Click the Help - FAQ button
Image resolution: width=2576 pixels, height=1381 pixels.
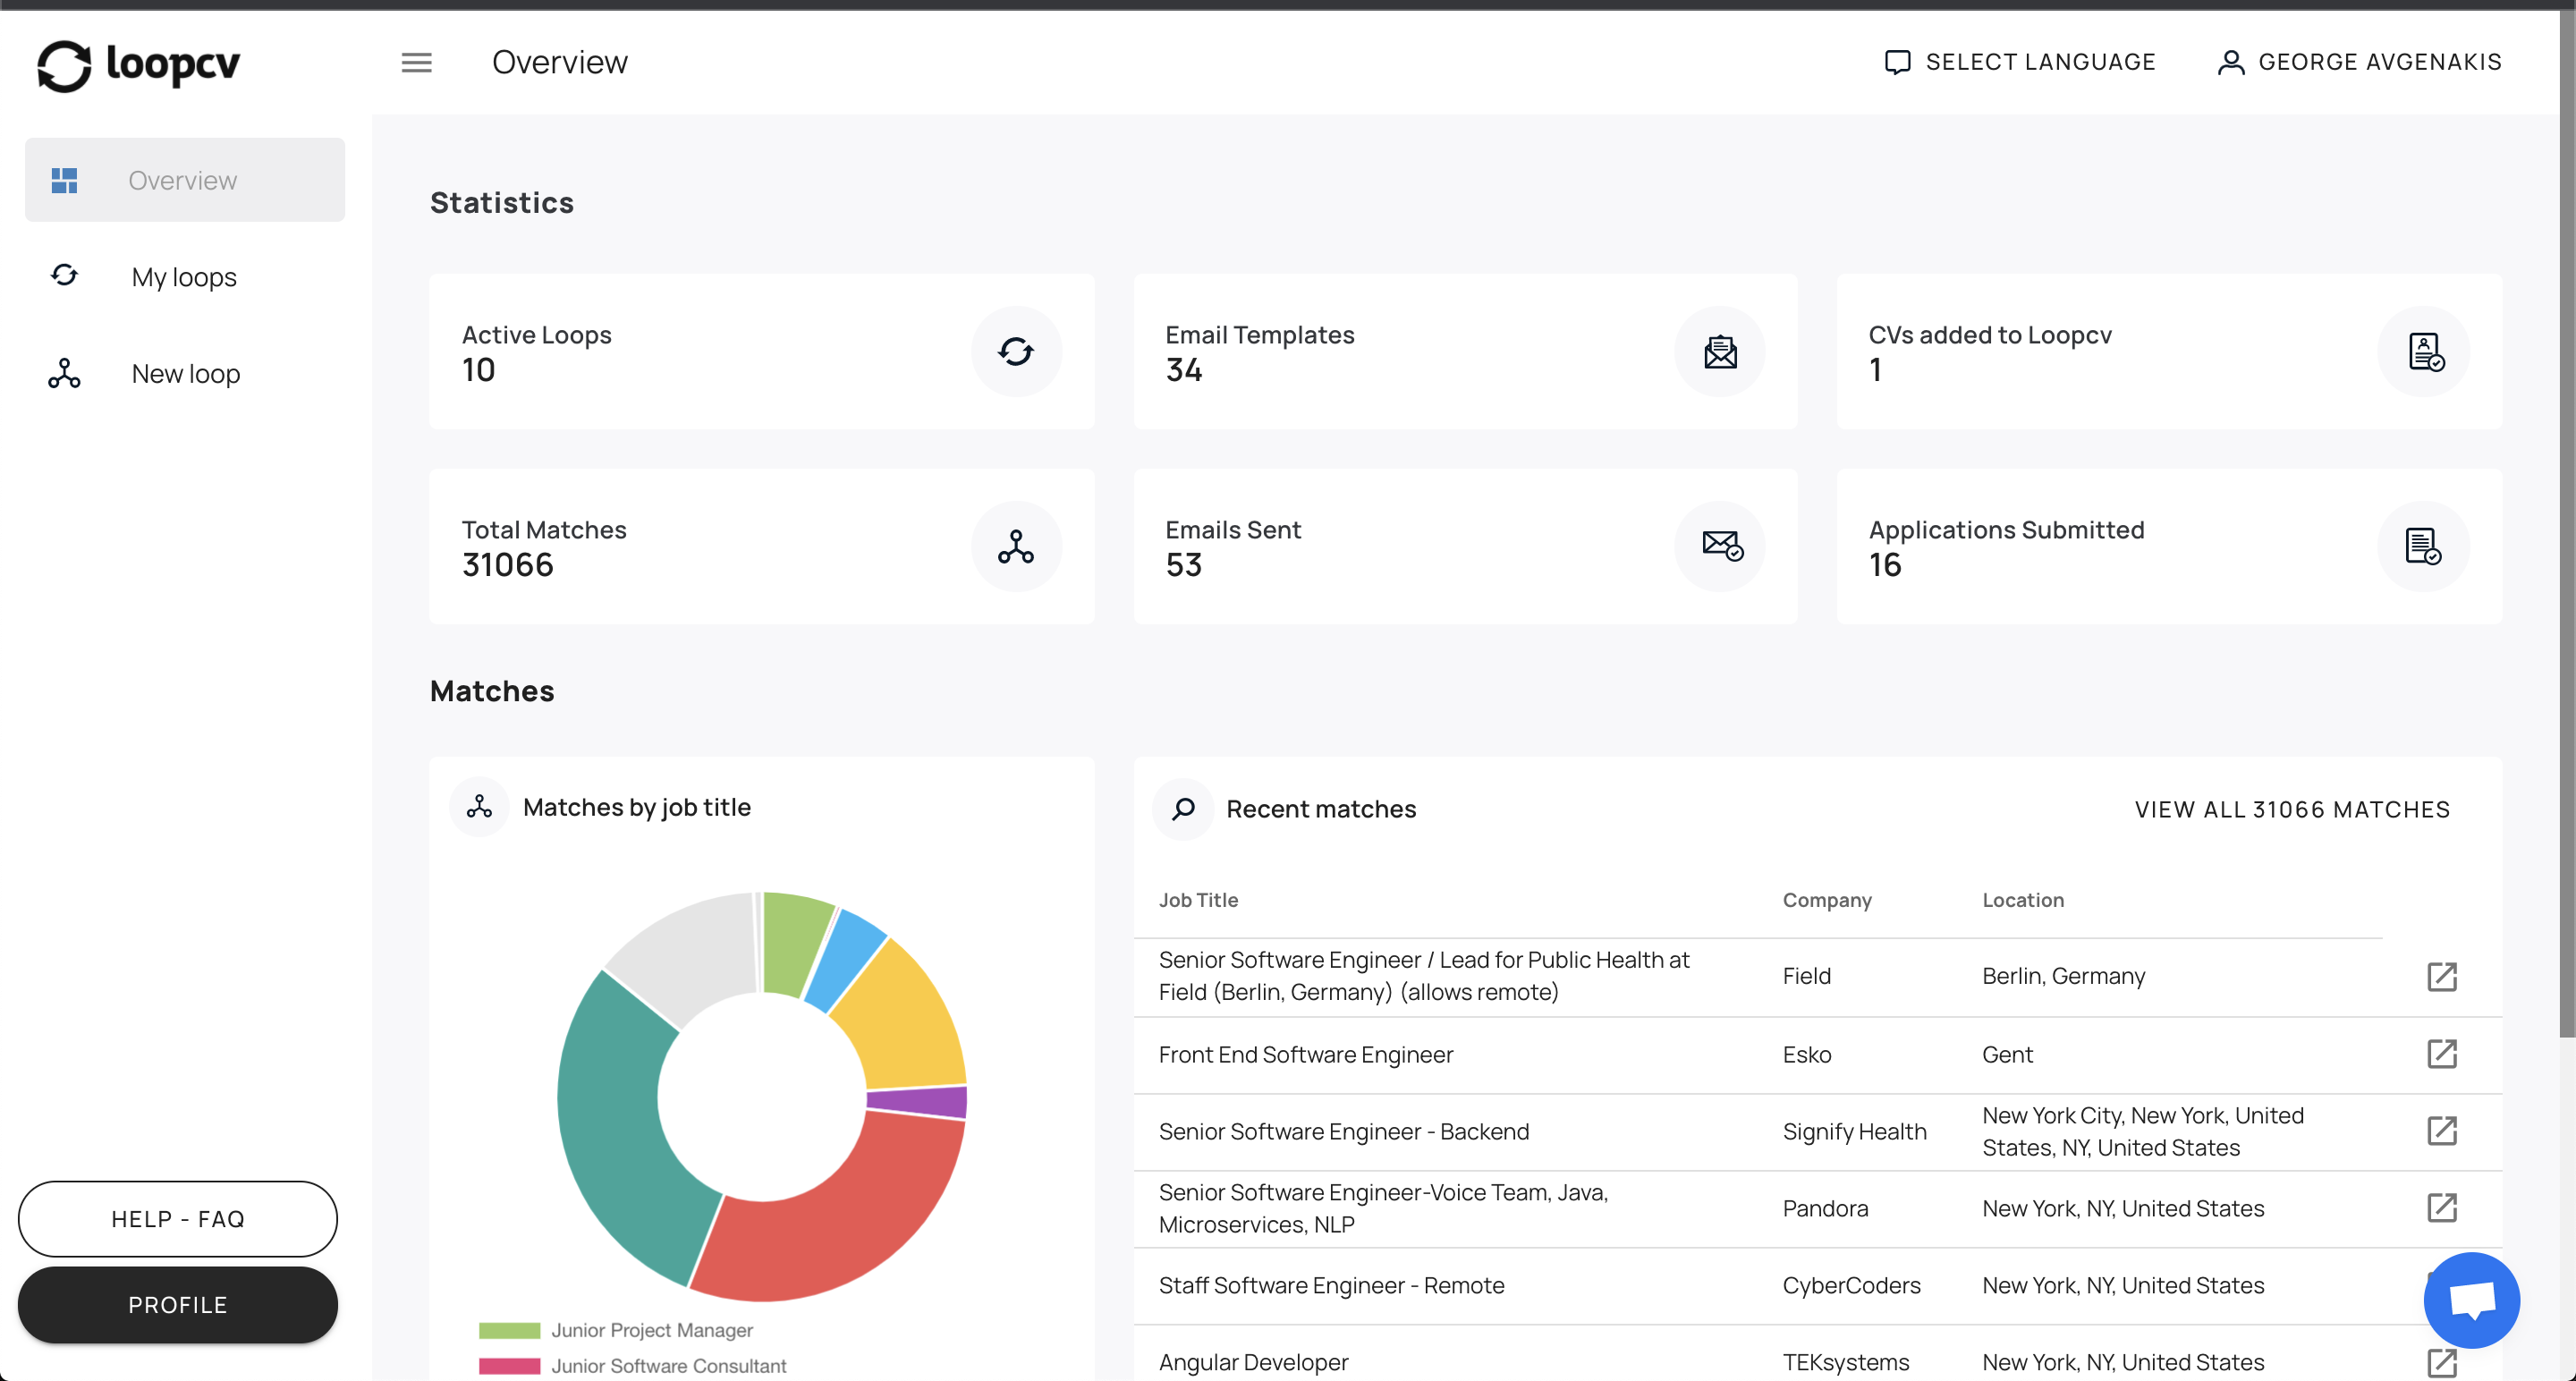point(178,1219)
